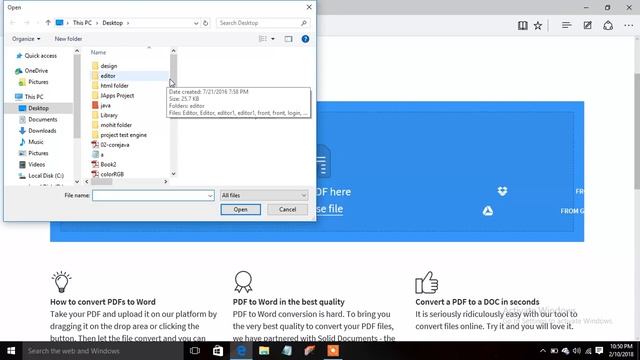640x360 pixels.
Task: Open the address bar history dropdown
Action: coord(196,23)
